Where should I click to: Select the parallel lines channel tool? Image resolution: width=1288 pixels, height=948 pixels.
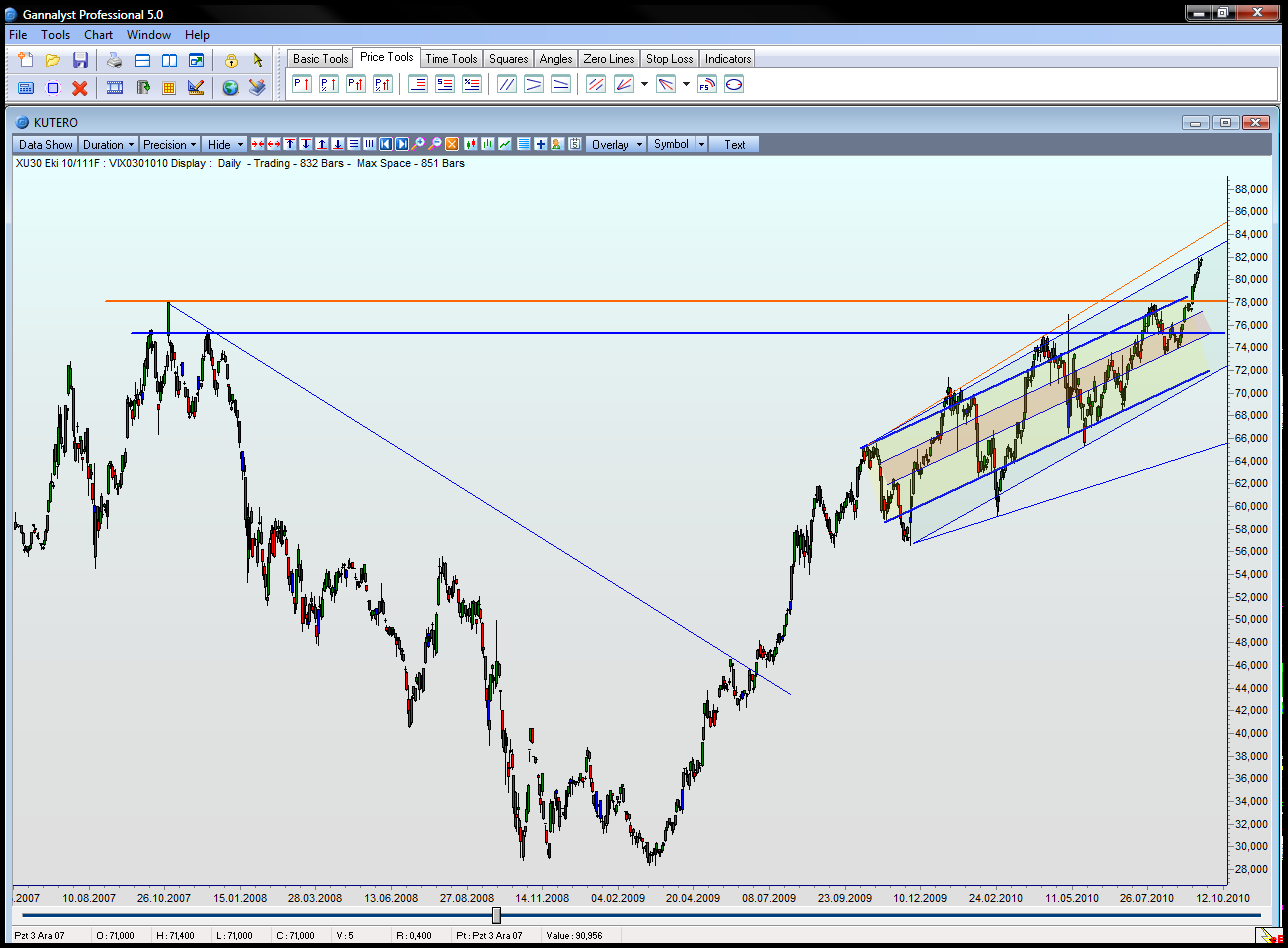click(507, 85)
